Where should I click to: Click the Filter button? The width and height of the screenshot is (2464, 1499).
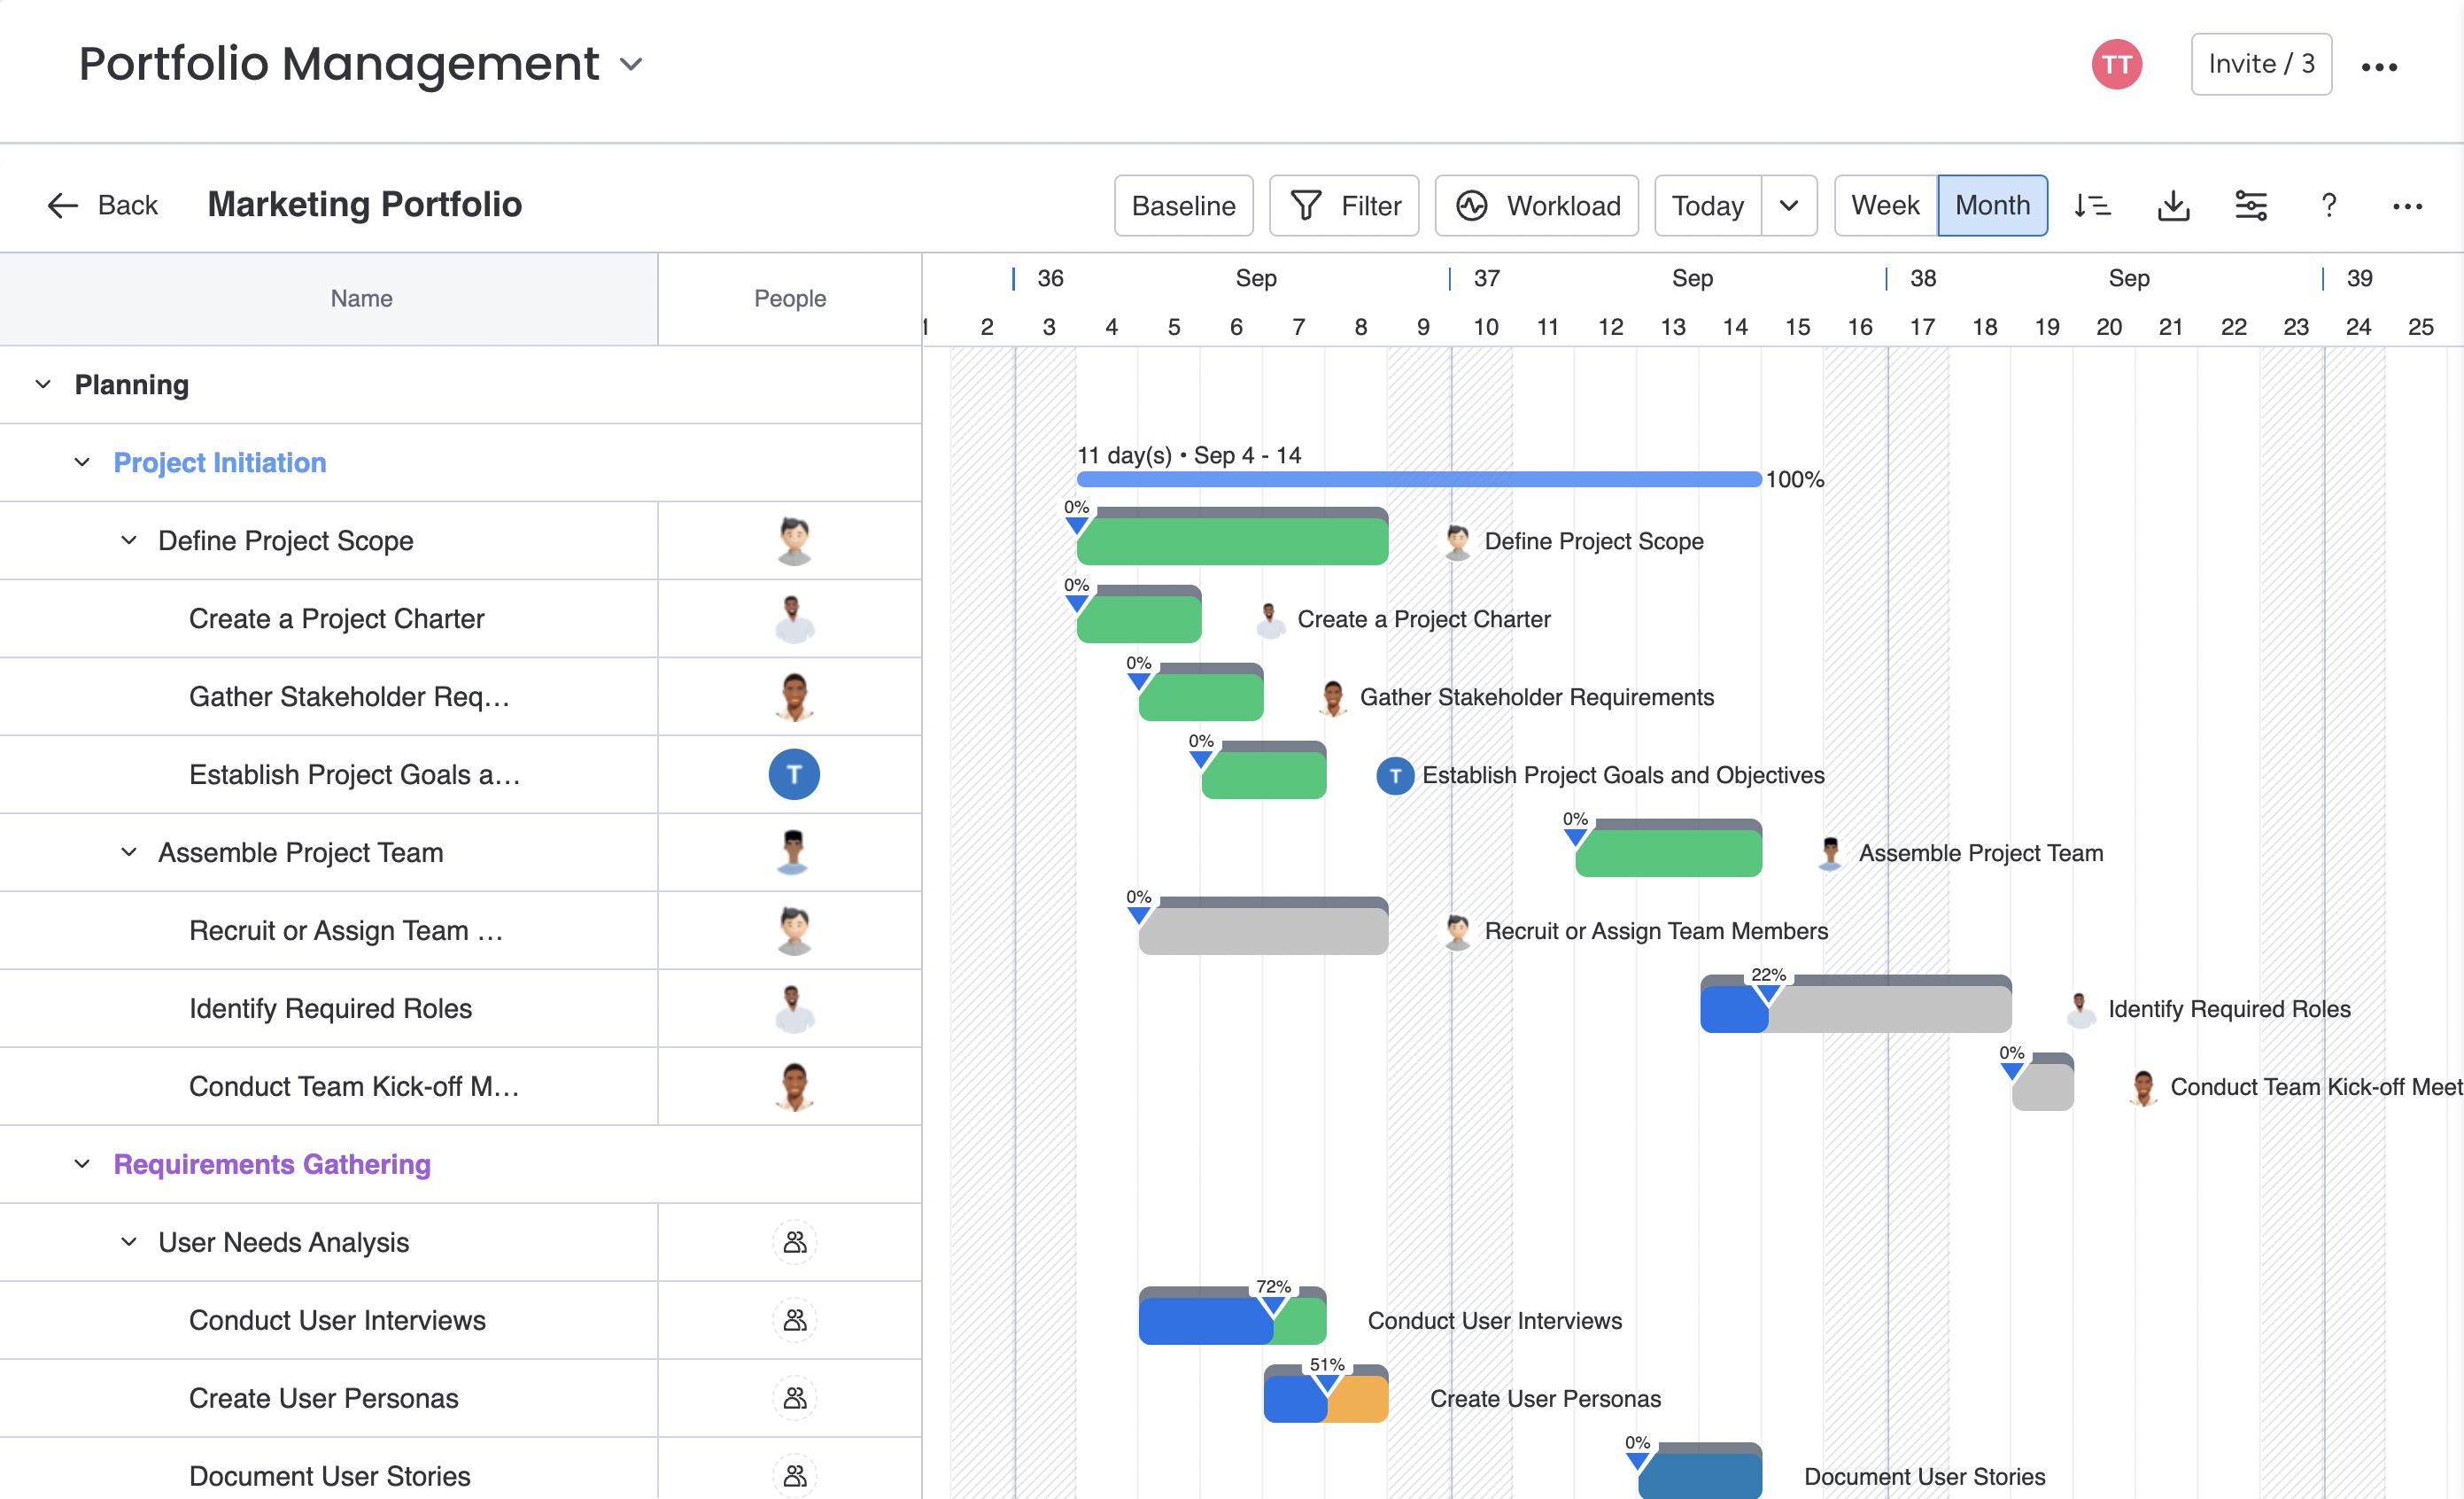[x=1344, y=206]
